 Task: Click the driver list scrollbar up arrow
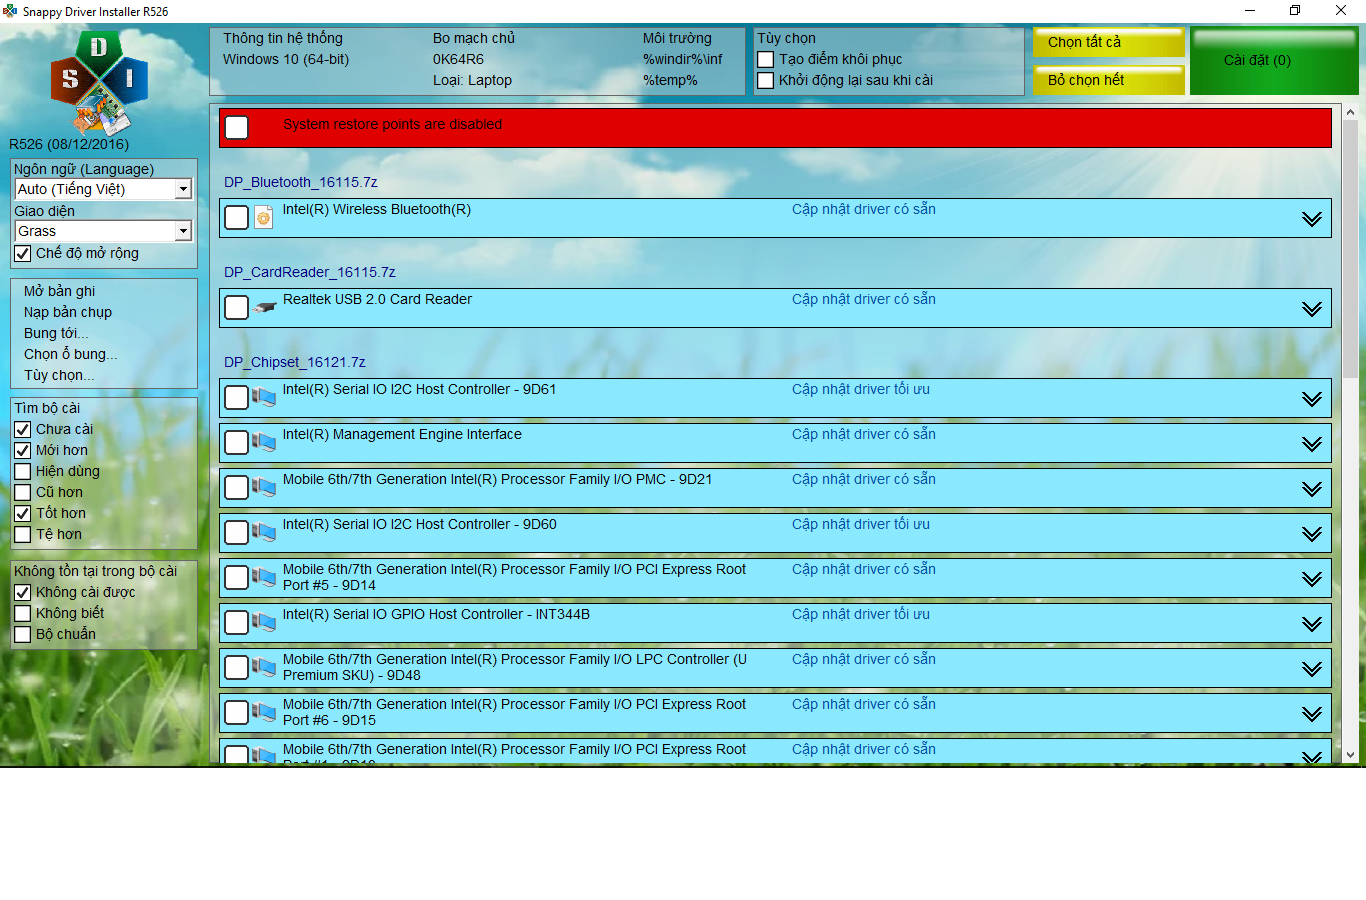tap(1350, 113)
